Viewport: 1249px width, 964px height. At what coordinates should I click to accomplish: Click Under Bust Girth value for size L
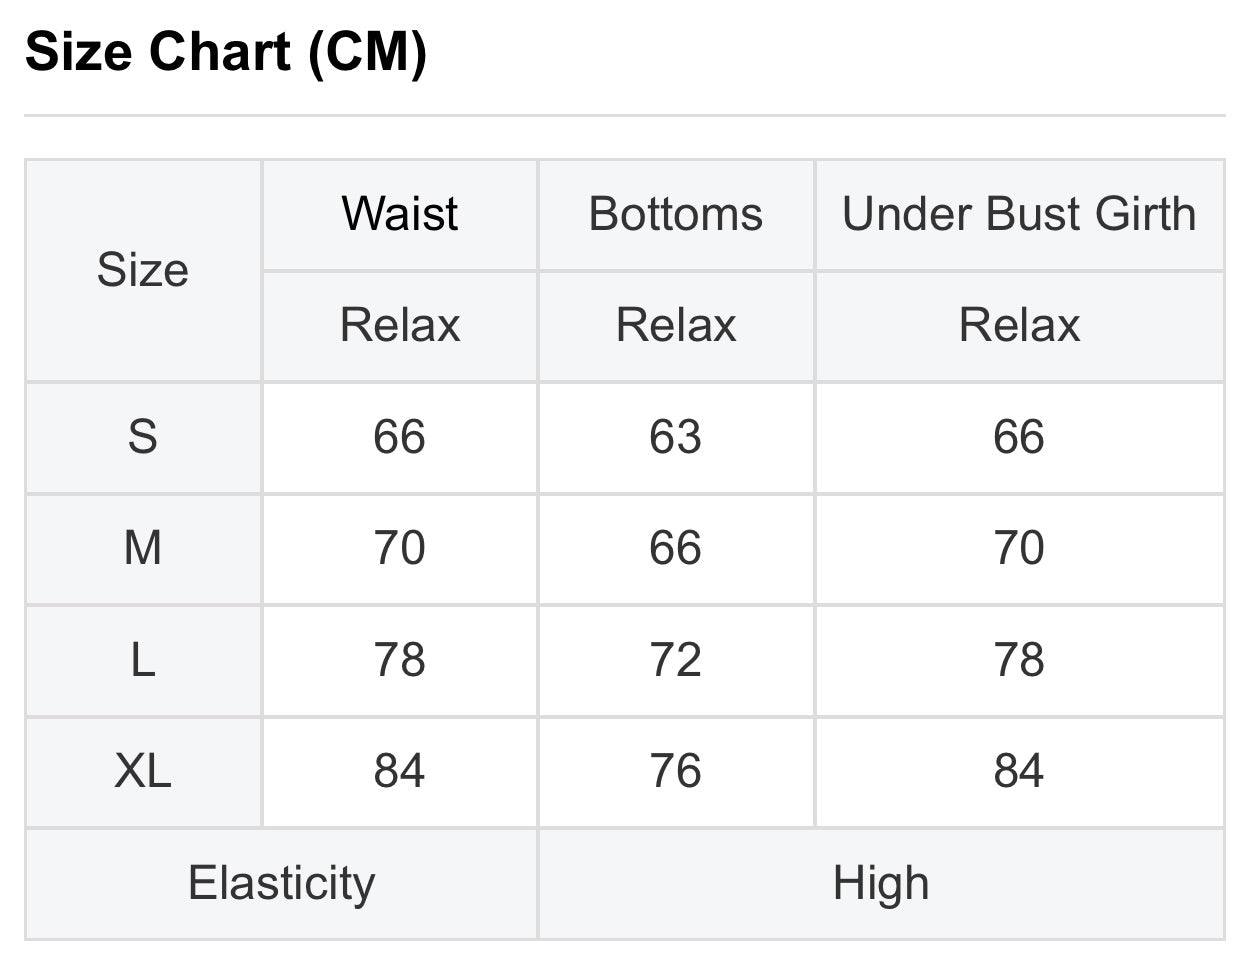click(x=1019, y=660)
